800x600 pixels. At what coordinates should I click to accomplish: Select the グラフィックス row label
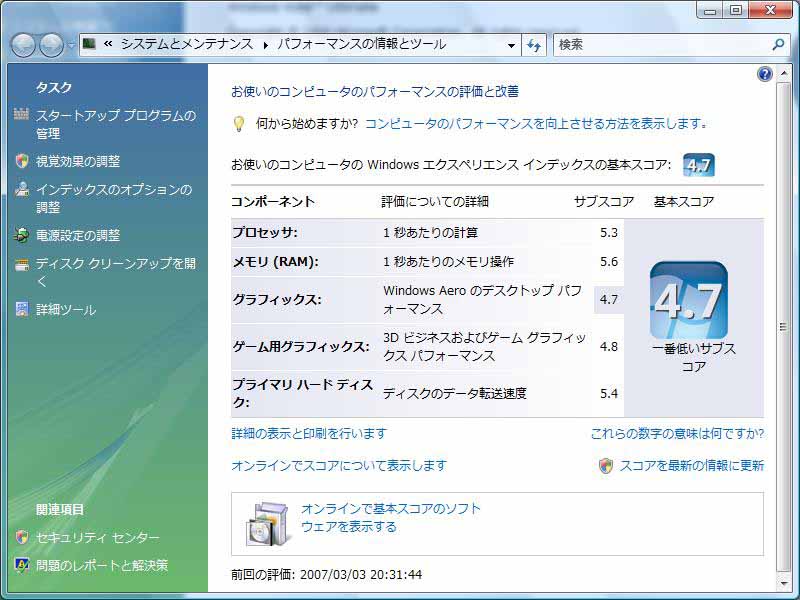[x=277, y=299]
